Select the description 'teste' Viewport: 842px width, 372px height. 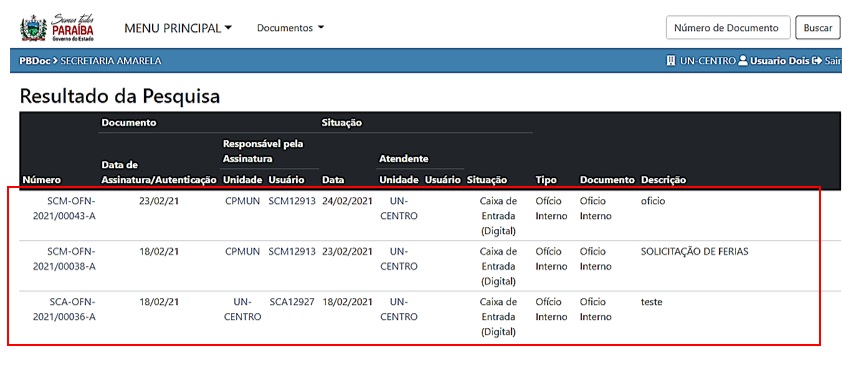coord(651,302)
